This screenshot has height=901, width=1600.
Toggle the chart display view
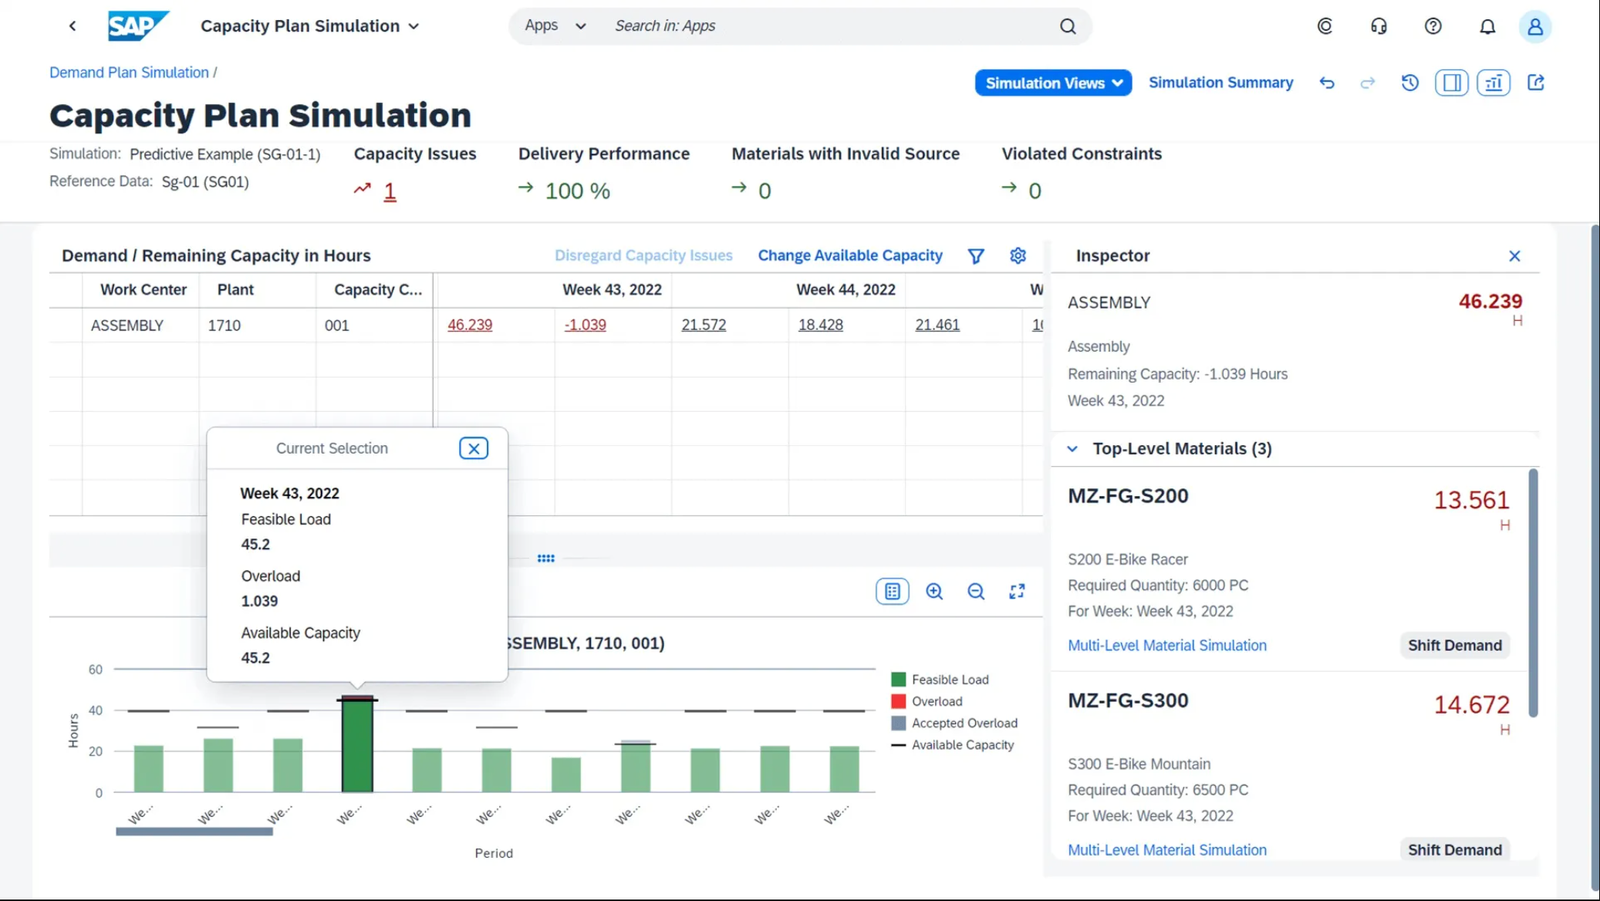coord(1493,83)
